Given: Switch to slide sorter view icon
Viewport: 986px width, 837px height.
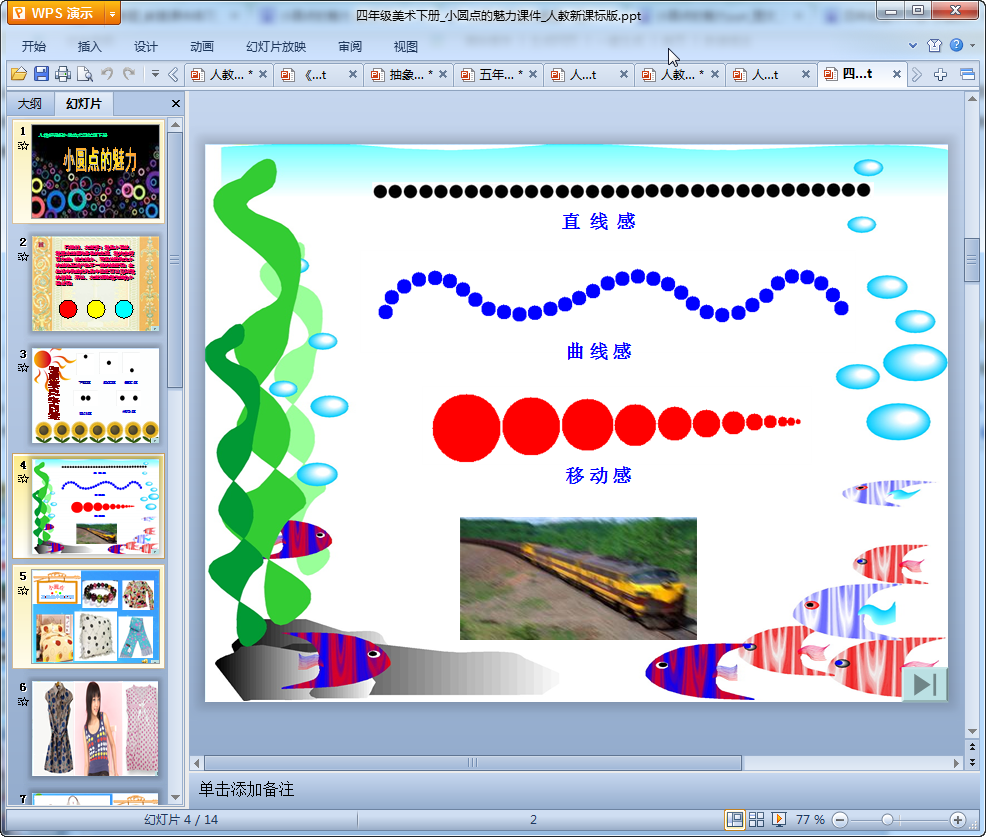Looking at the screenshot, I should (x=756, y=819).
